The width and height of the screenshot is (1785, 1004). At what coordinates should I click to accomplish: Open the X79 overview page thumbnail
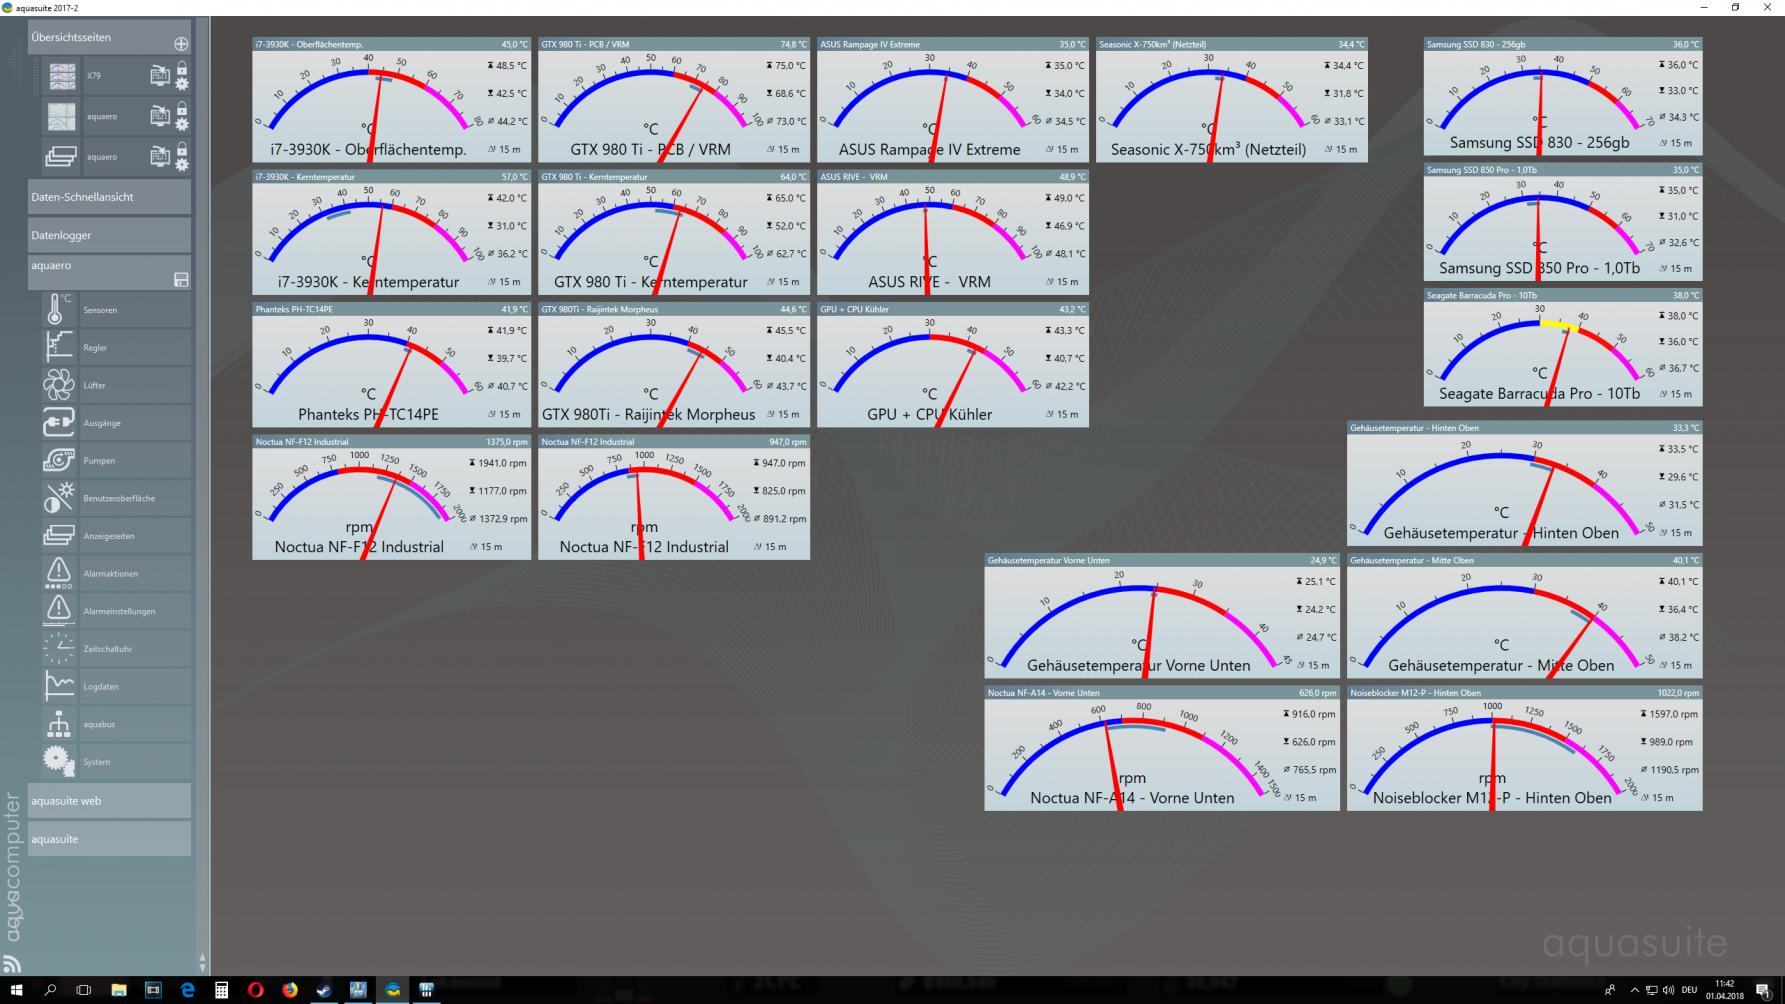(x=62, y=76)
